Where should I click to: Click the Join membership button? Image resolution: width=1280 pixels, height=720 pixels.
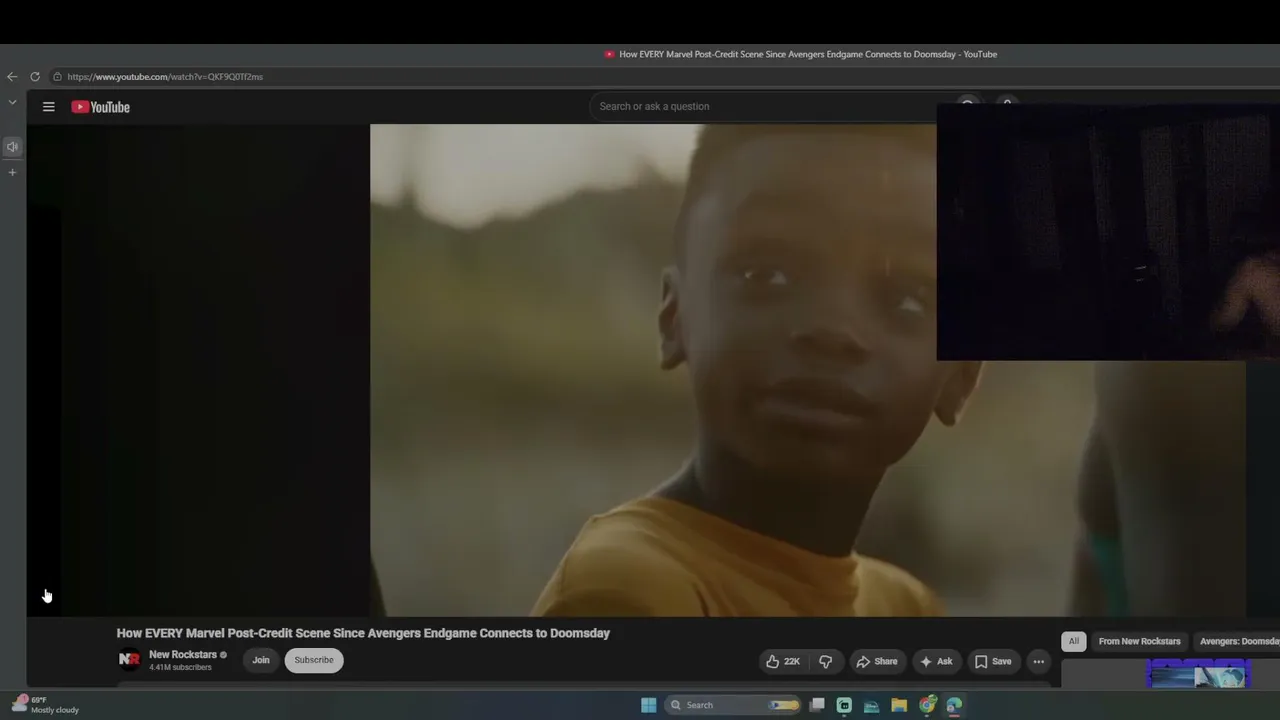coord(261,660)
